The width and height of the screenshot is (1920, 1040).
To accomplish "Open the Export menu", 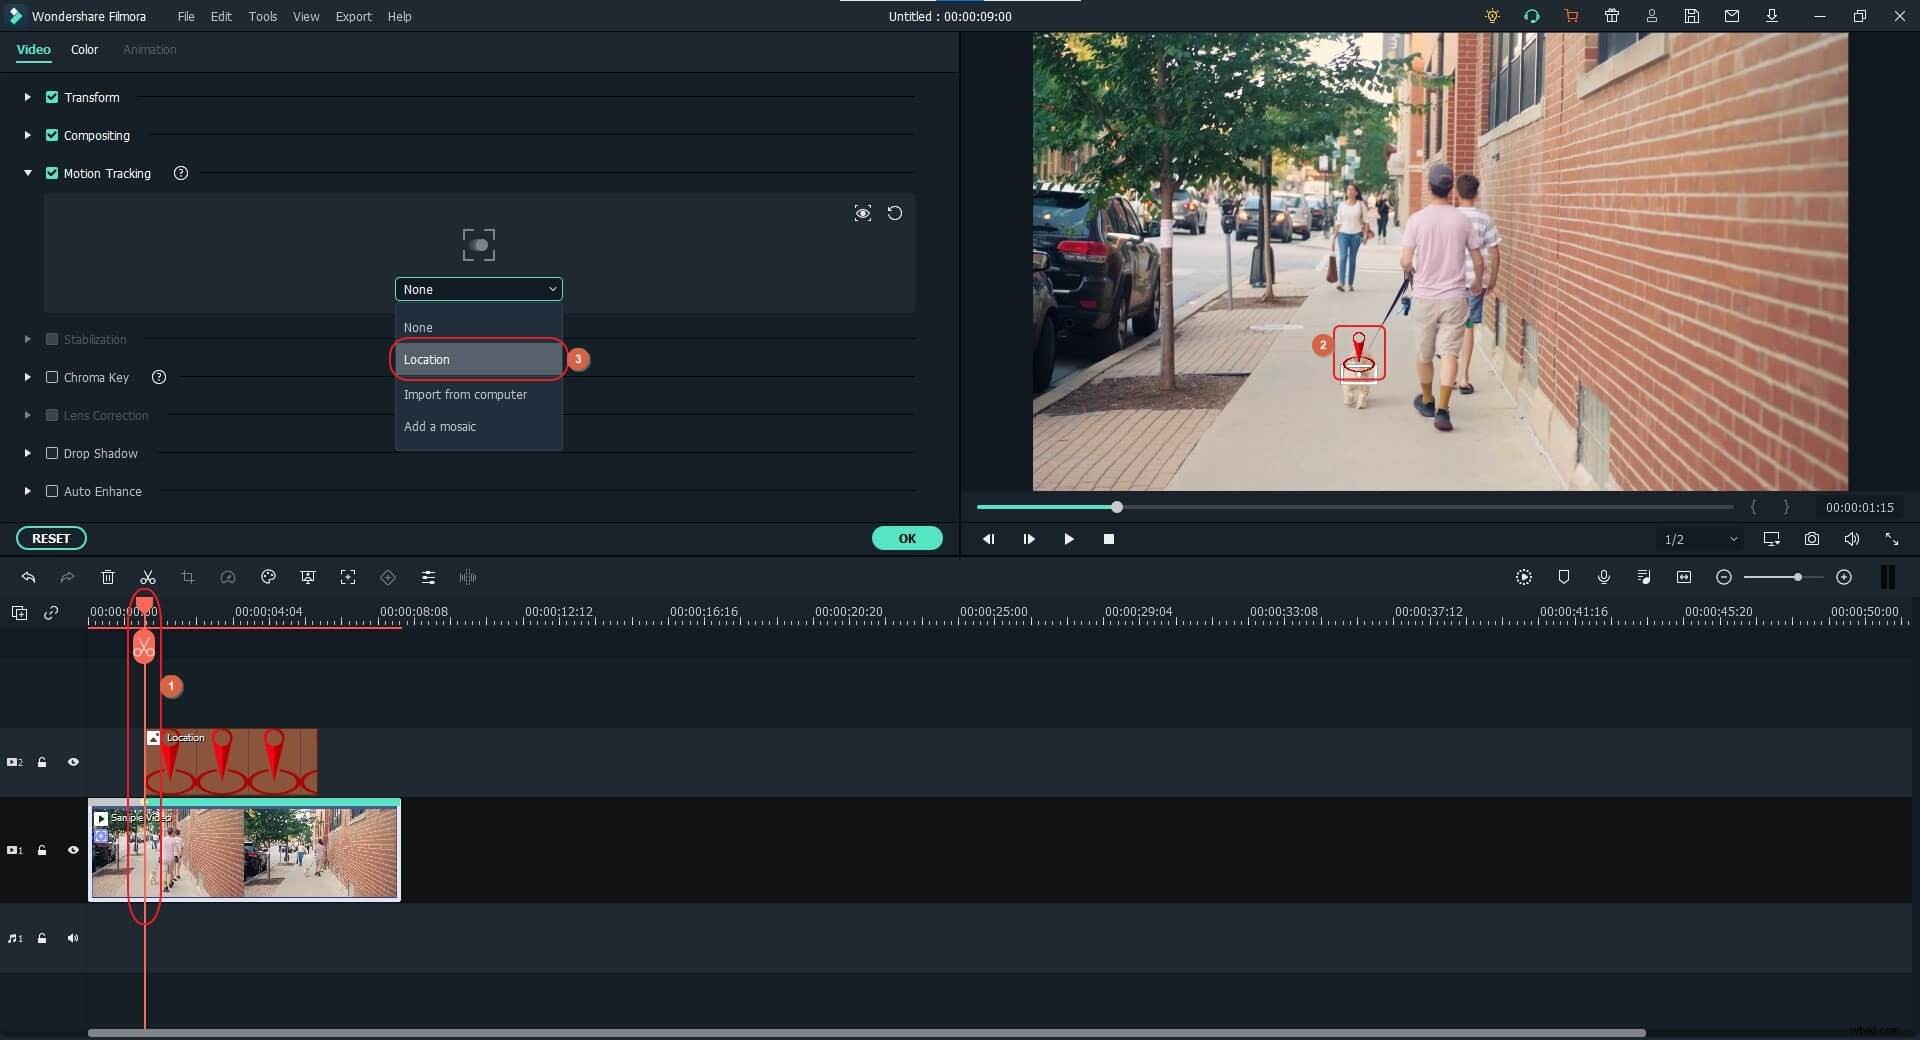I will click(353, 16).
